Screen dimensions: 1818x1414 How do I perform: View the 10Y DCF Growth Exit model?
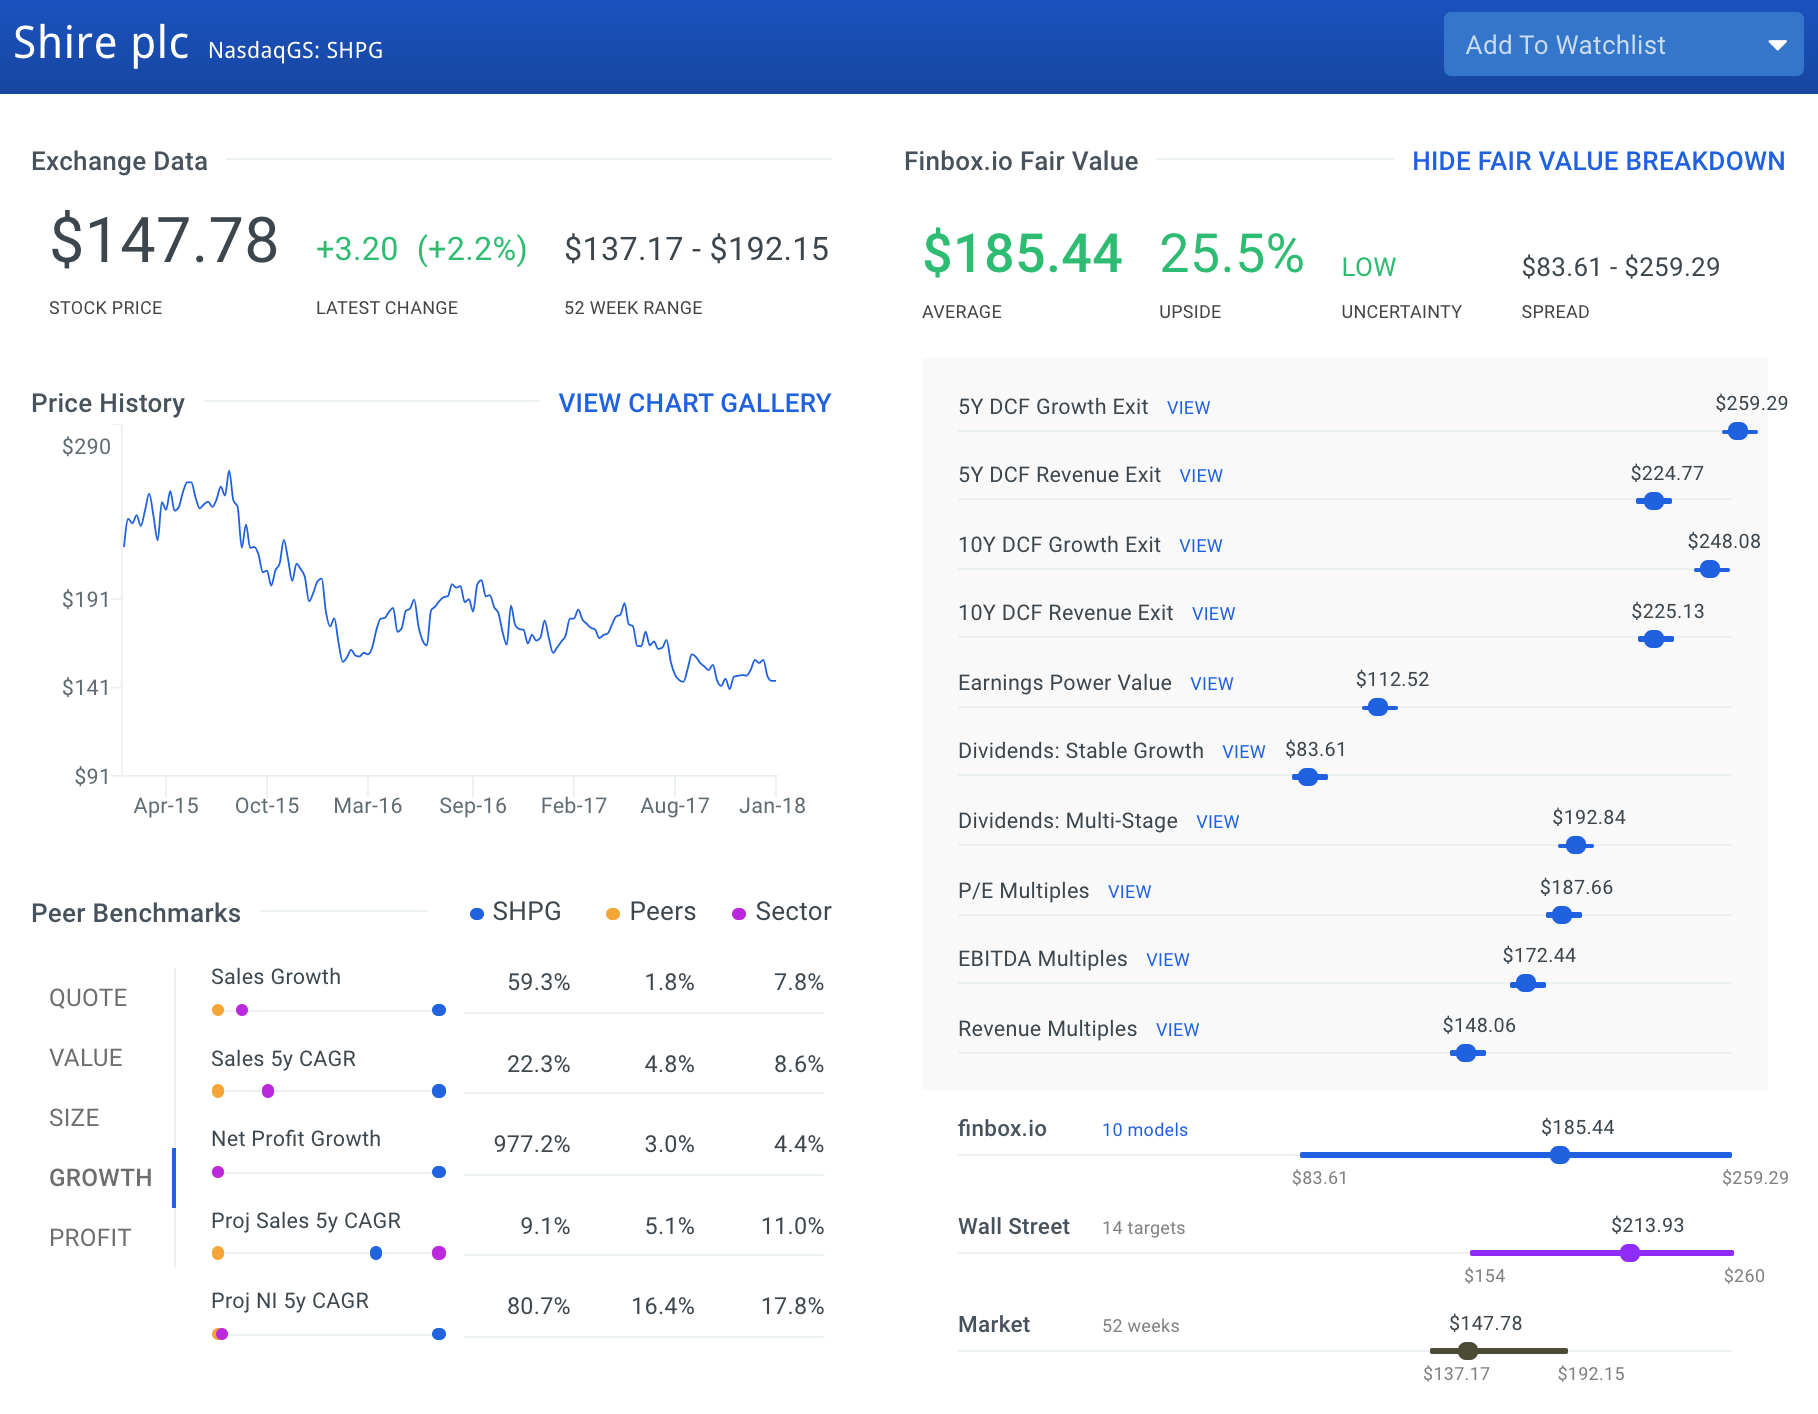(x=1201, y=546)
